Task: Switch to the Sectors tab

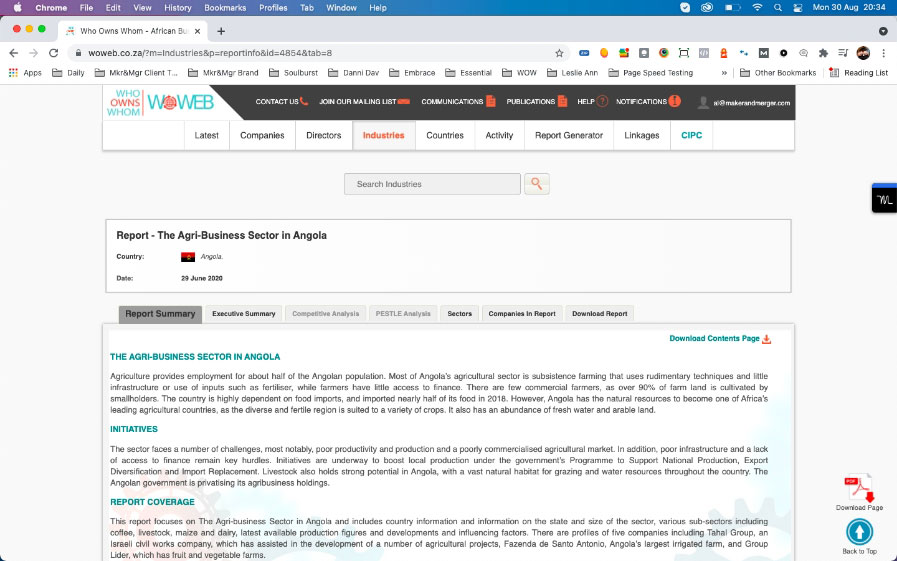Action: [x=459, y=314]
